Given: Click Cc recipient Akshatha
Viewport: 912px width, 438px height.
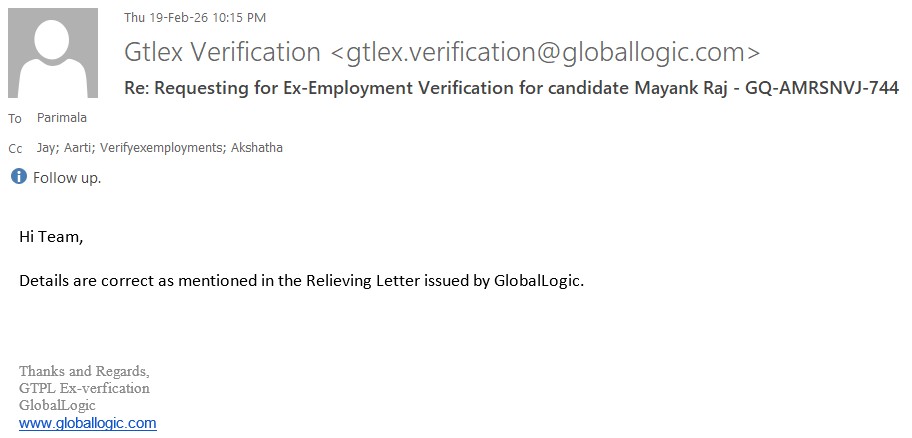Looking at the screenshot, I should tap(257, 148).
